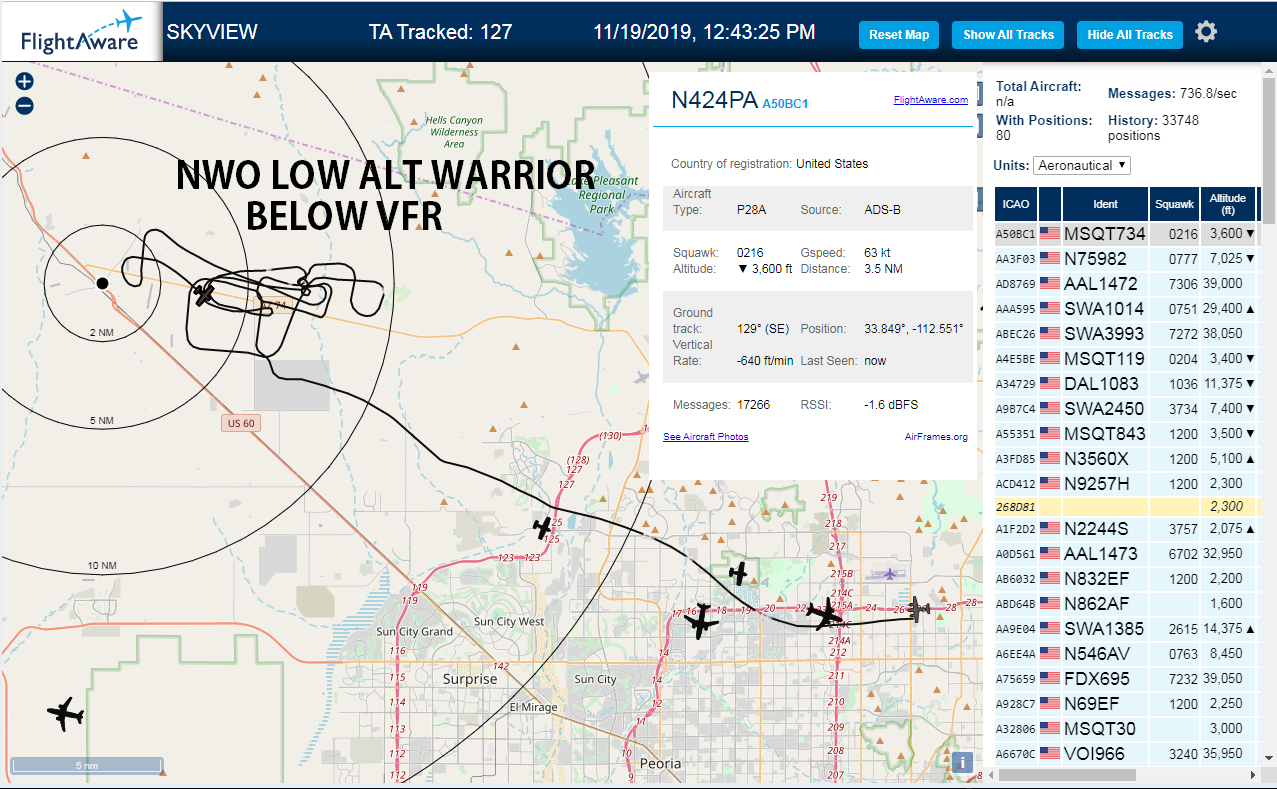
Task: Open AirFrames.org link
Action: 936,436
